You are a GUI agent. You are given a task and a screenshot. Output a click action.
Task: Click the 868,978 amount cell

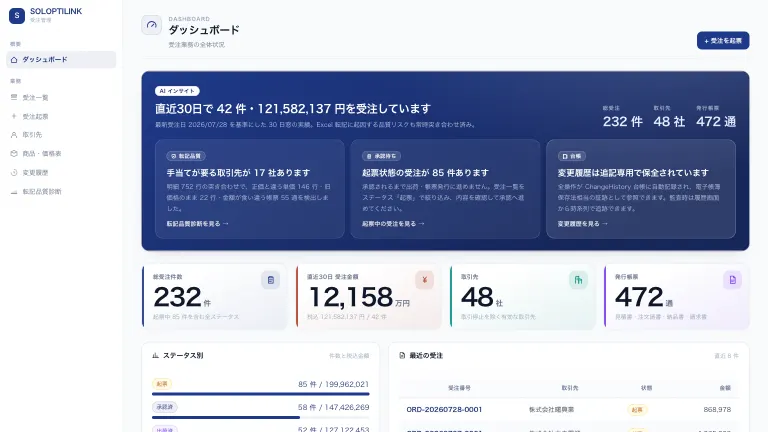click(717, 409)
